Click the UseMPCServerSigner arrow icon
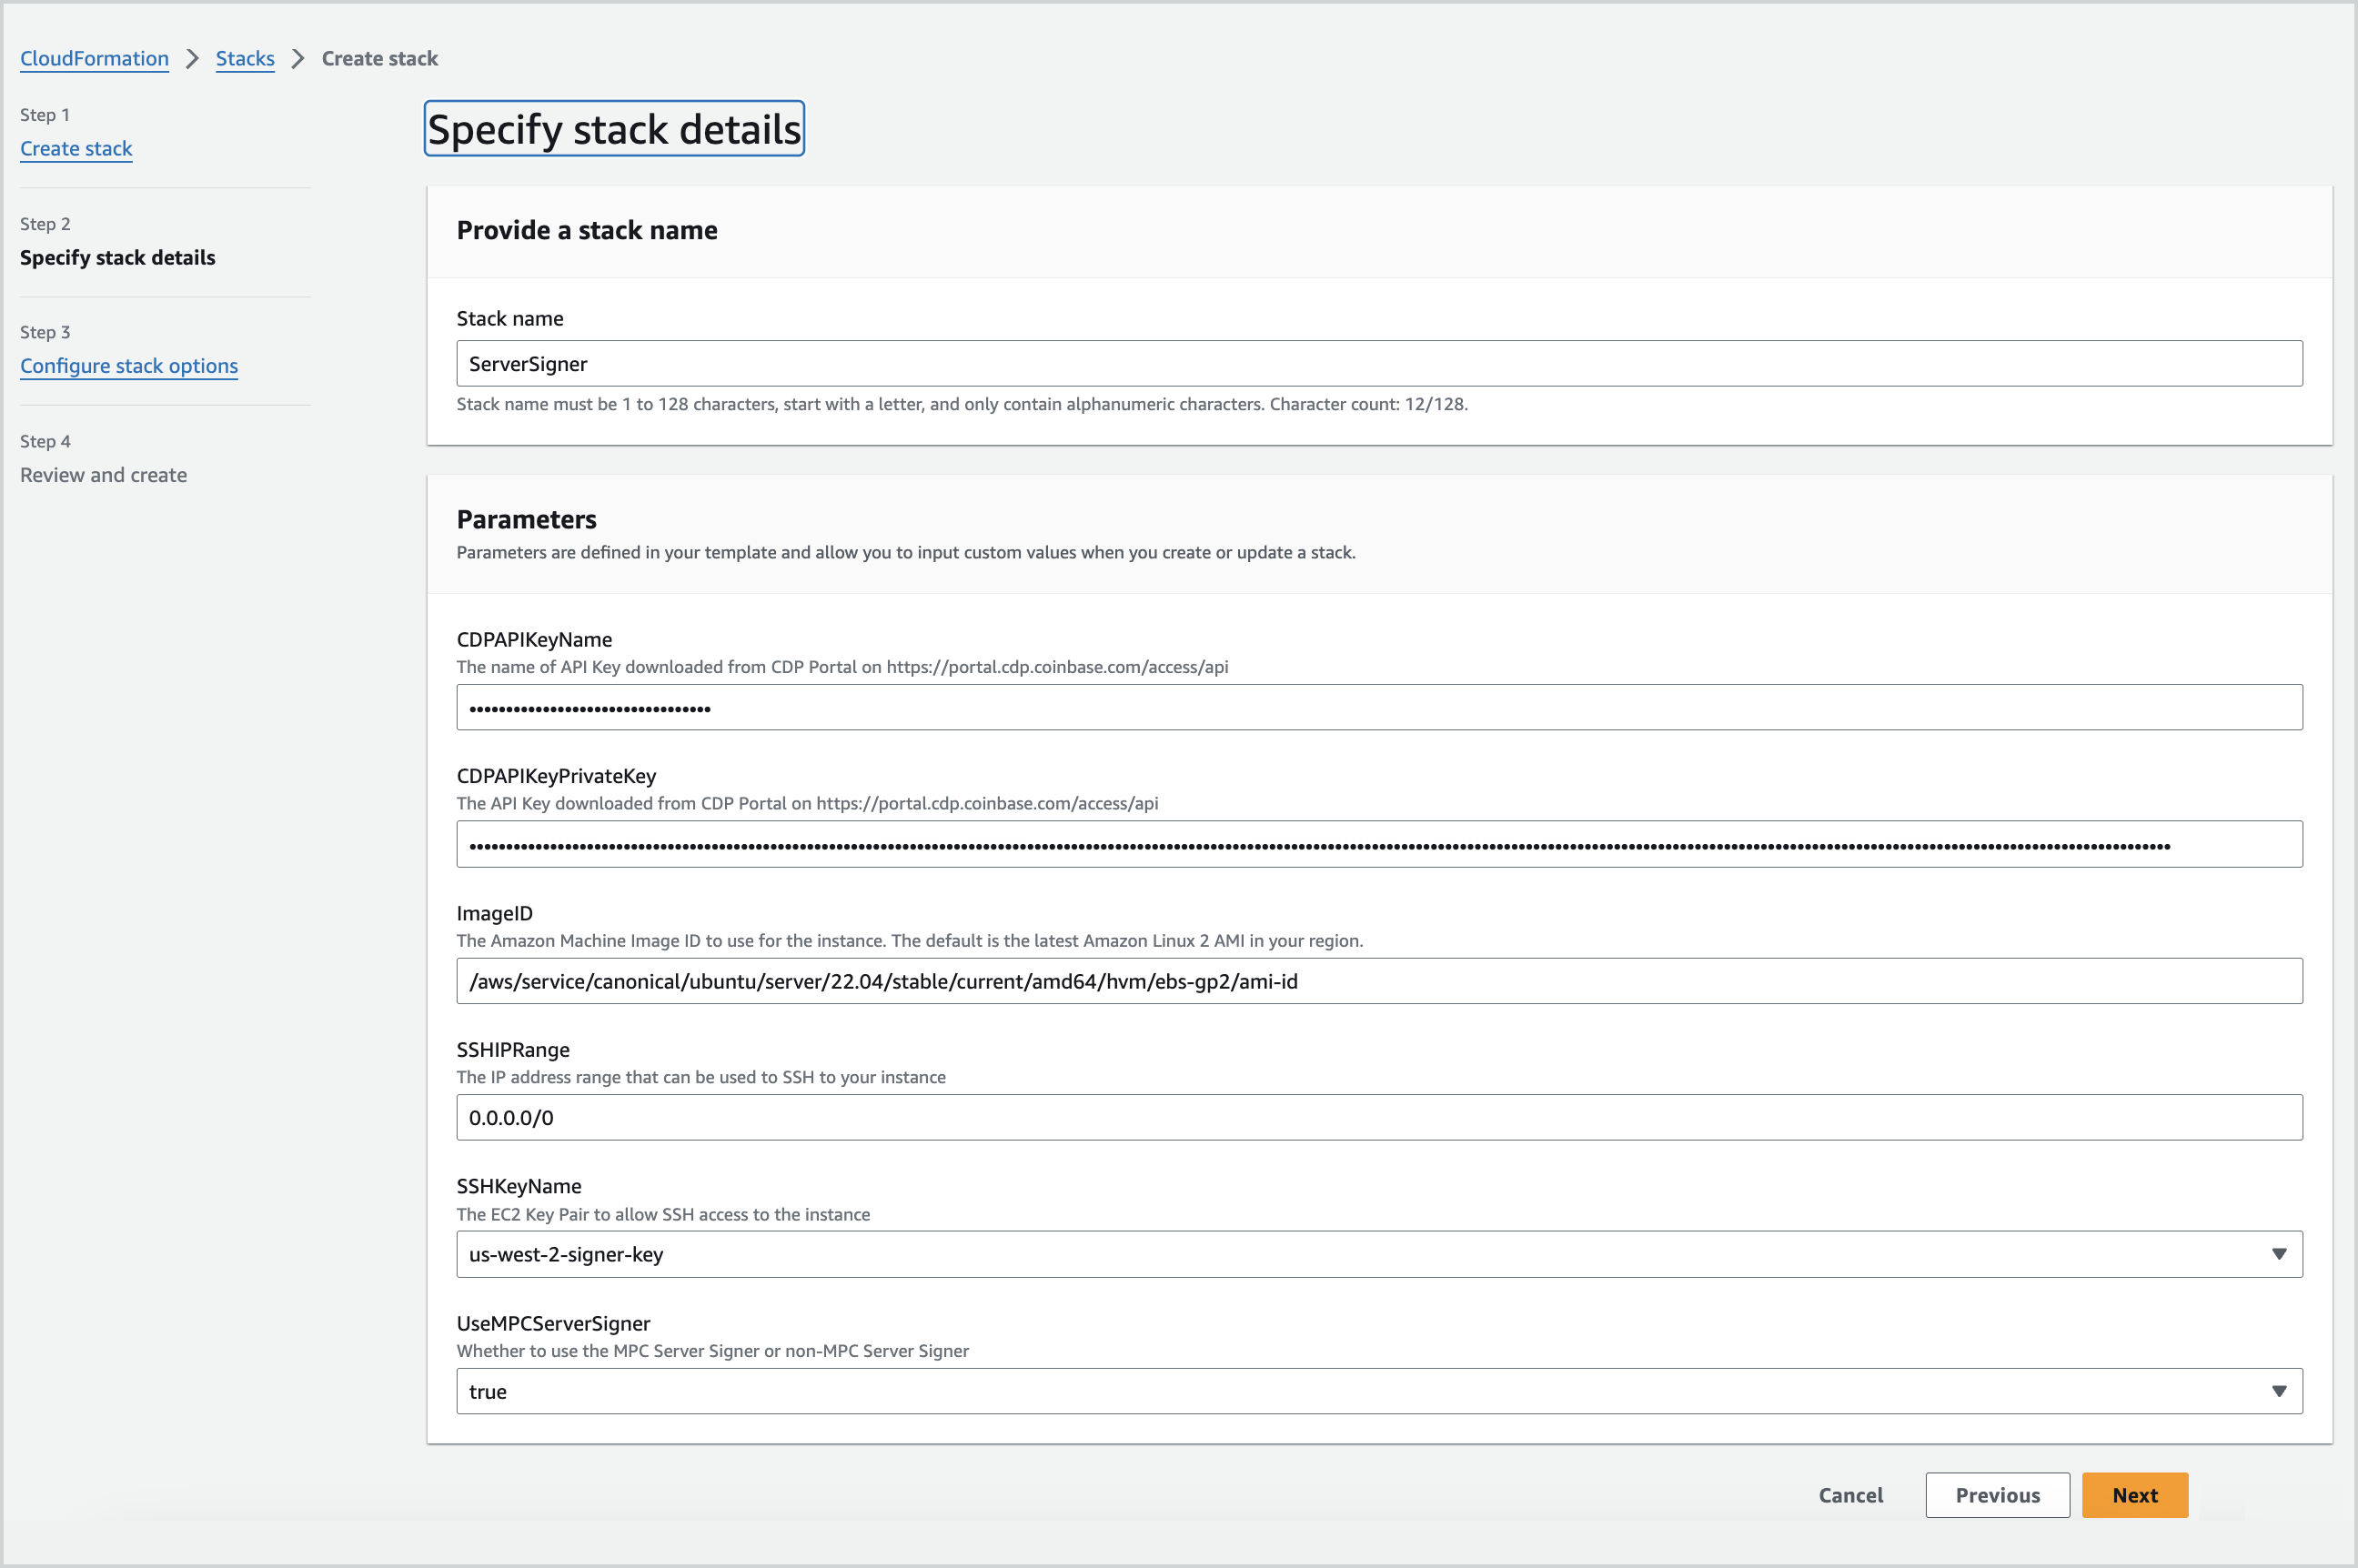The image size is (2358, 1568). point(2278,1390)
